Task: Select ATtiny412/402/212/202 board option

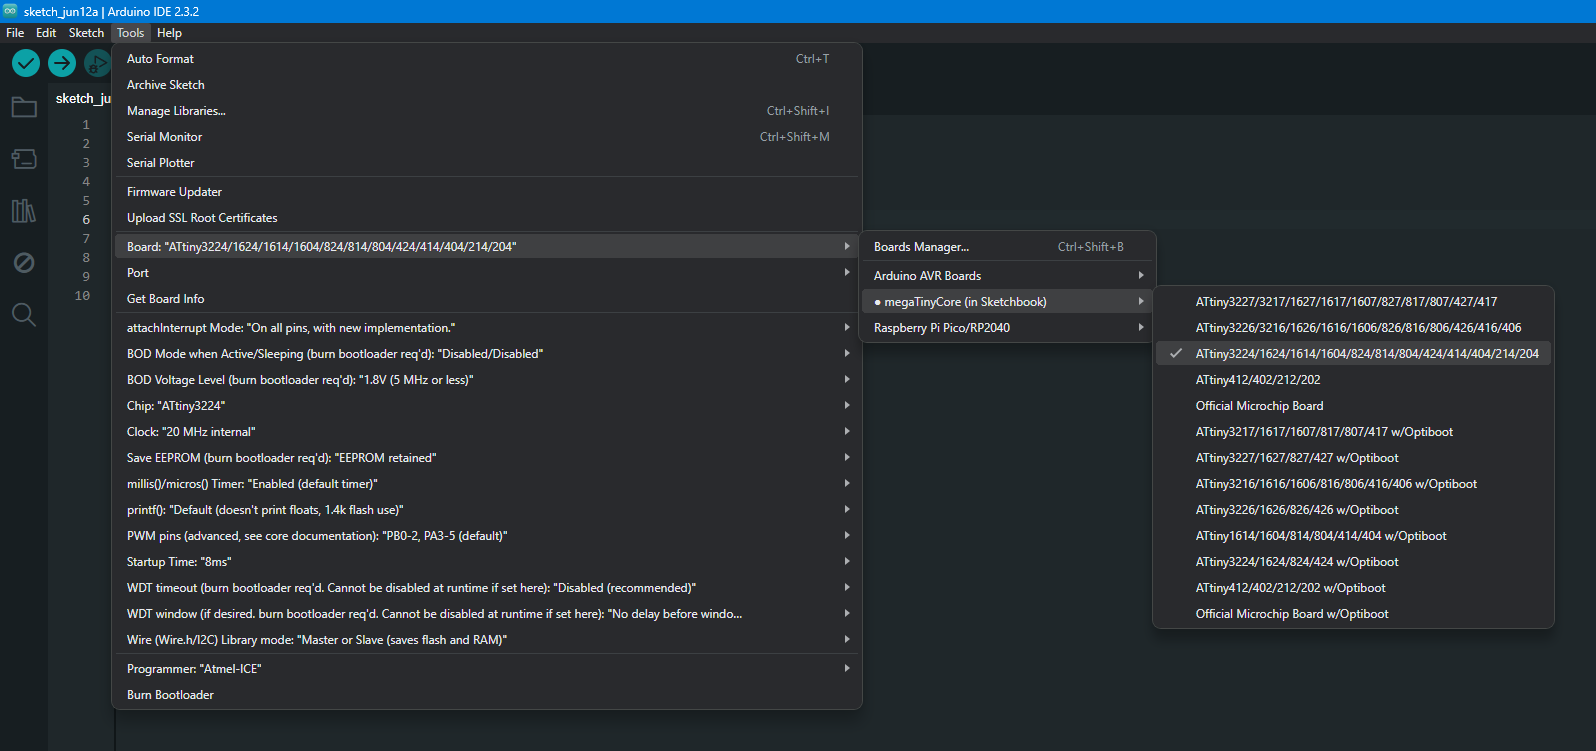Action: pos(1353,380)
